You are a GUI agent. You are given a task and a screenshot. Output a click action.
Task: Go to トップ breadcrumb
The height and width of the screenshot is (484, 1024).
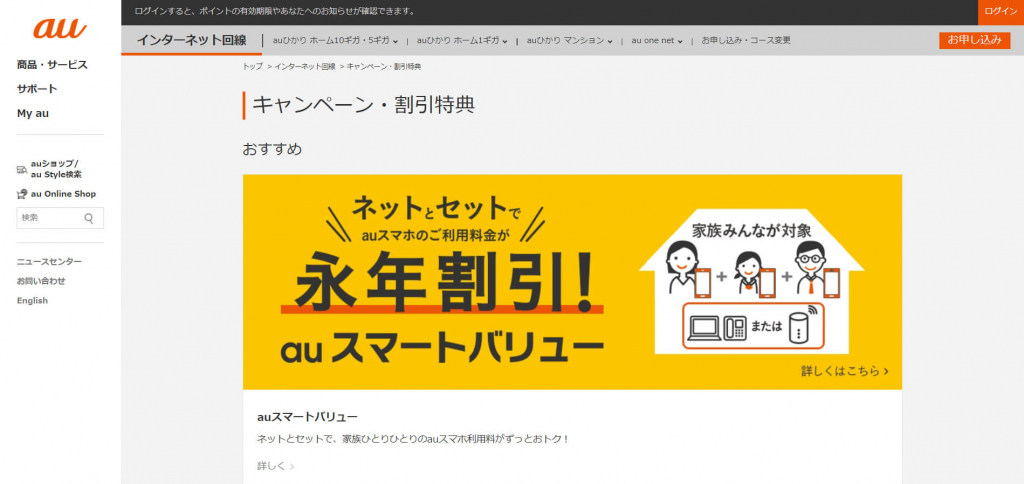253,67
